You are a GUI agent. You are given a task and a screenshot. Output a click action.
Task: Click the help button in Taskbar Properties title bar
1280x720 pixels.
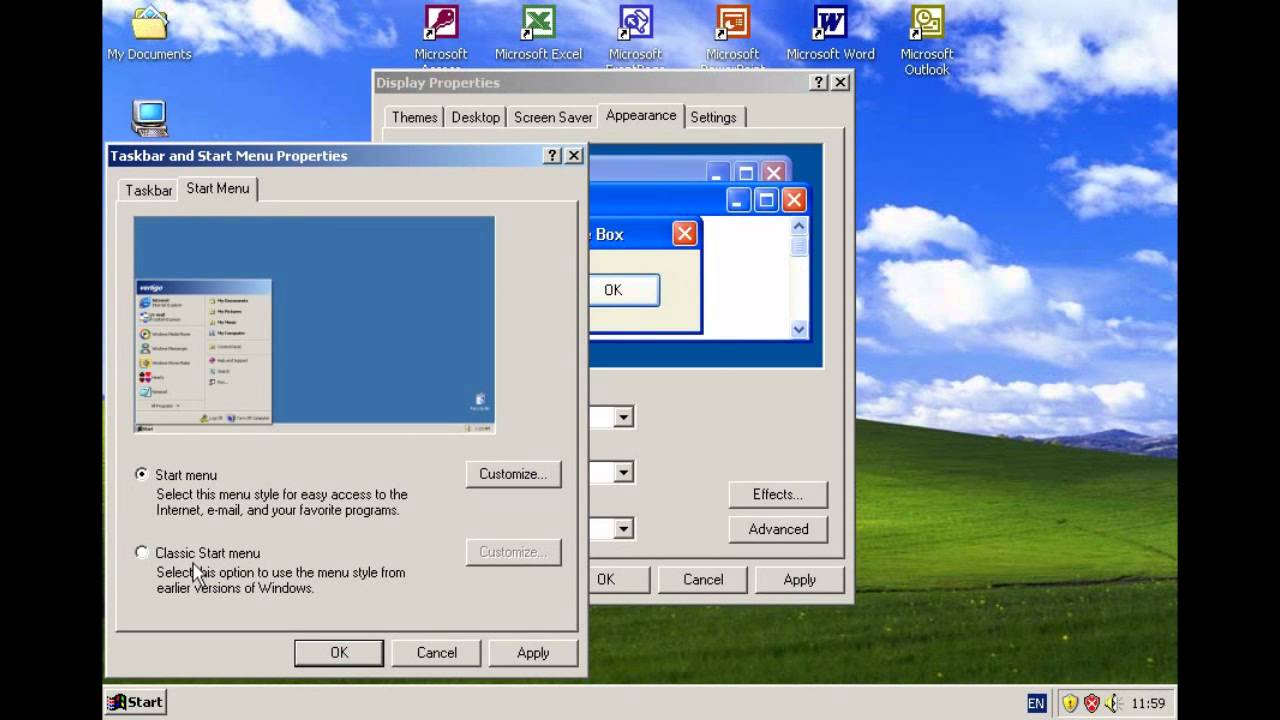coord(552,156)
